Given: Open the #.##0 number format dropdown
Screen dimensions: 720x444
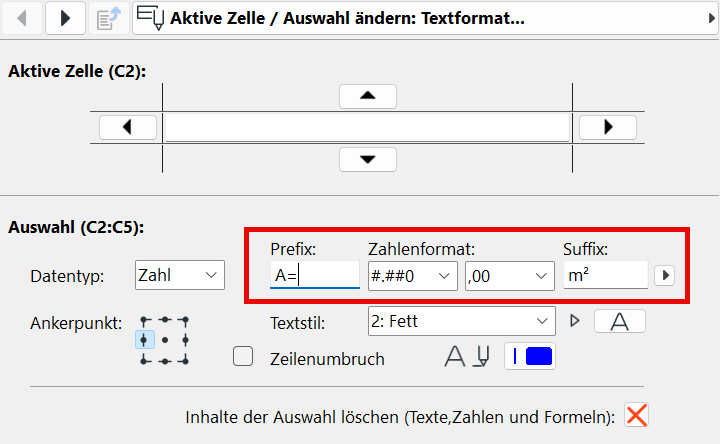Looking at the screenshot, I should click(x=412, y=276).
